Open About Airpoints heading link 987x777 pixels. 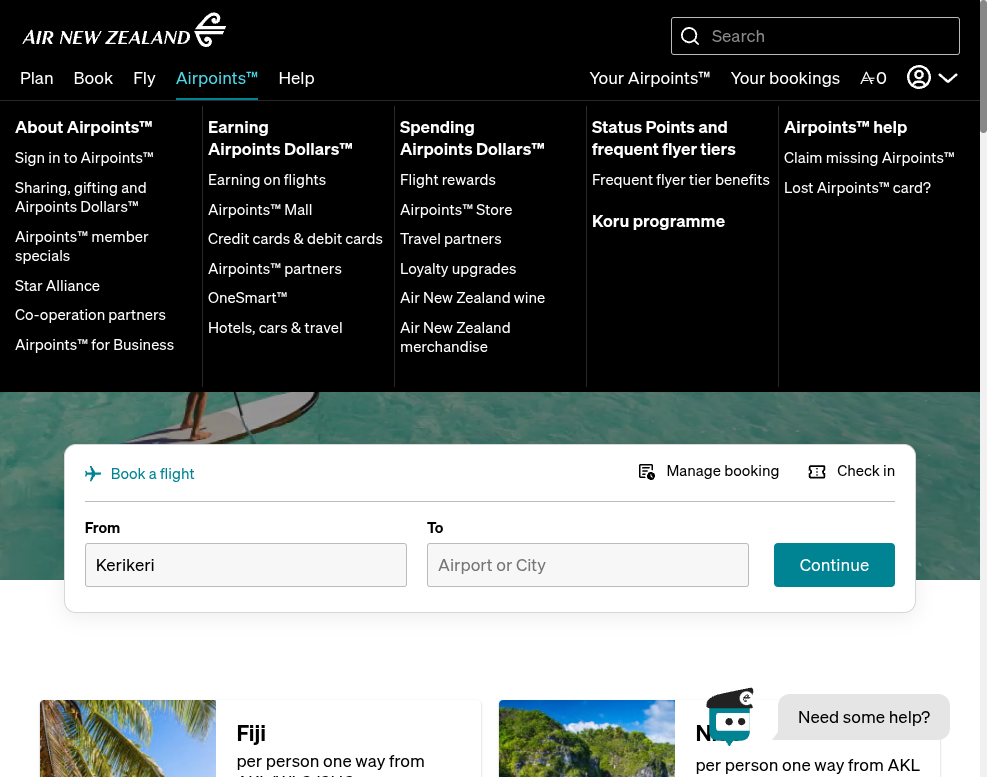click(x=84, y=127)
